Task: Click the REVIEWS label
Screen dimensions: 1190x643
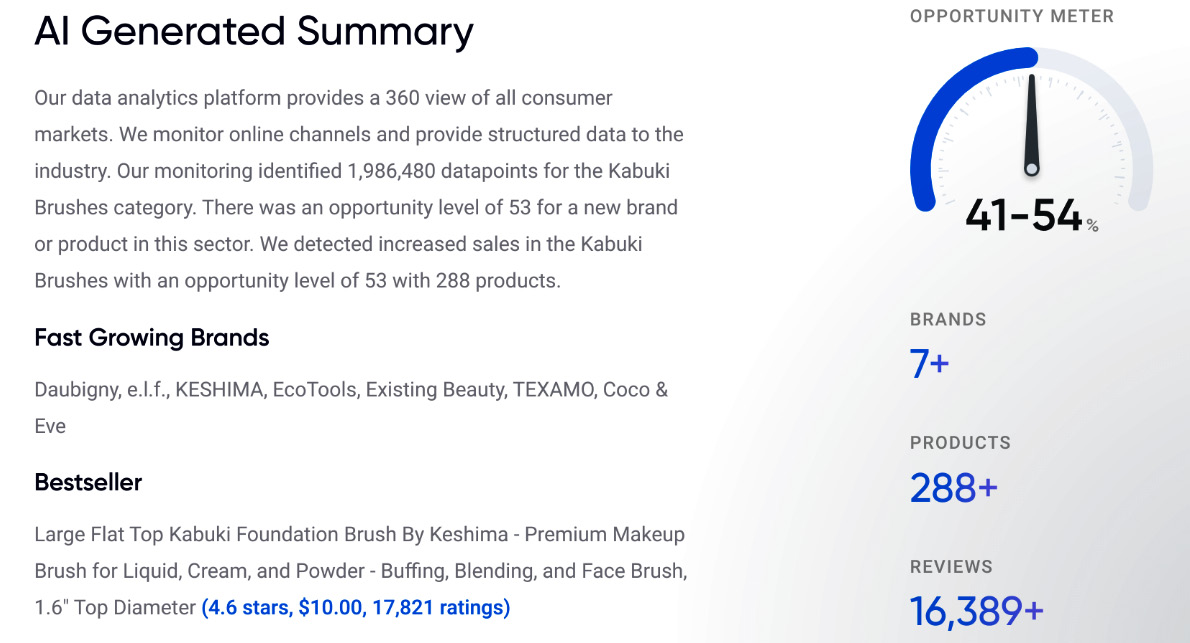Action: pyautogui.click(x=951, y=566)
